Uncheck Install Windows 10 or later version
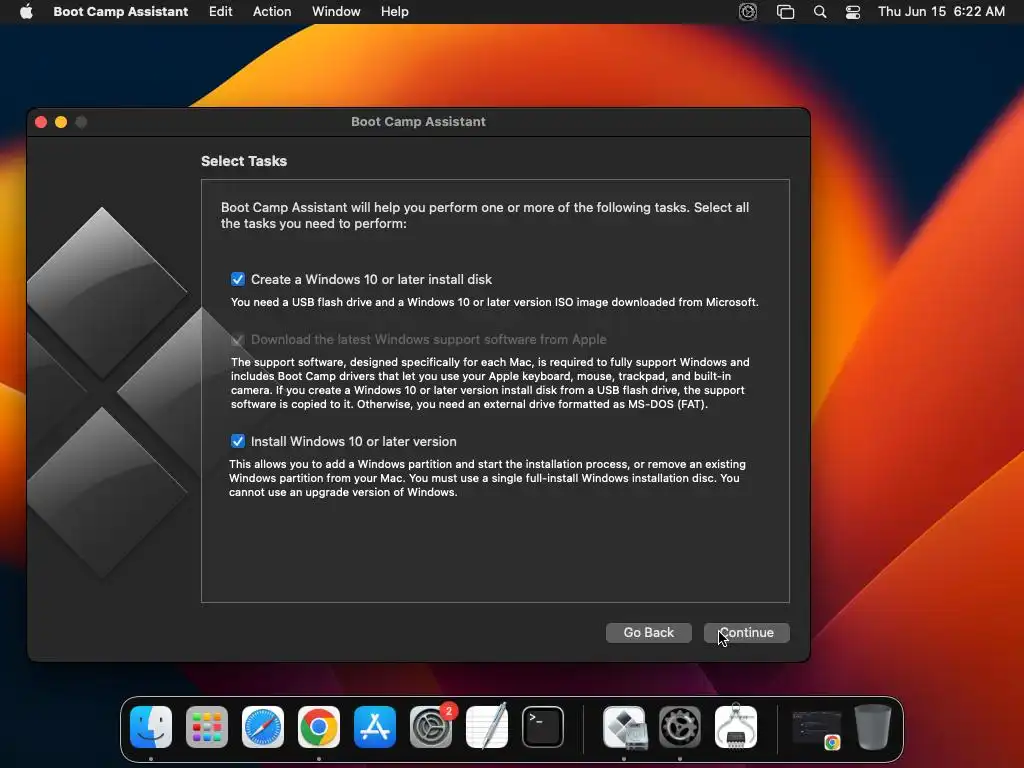 tap(238, 441)
